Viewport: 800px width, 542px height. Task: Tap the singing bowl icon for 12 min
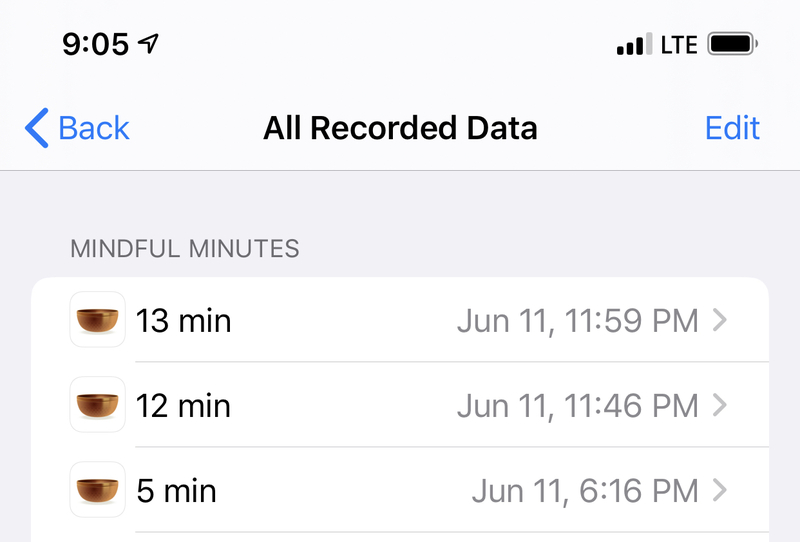[97, 405]
